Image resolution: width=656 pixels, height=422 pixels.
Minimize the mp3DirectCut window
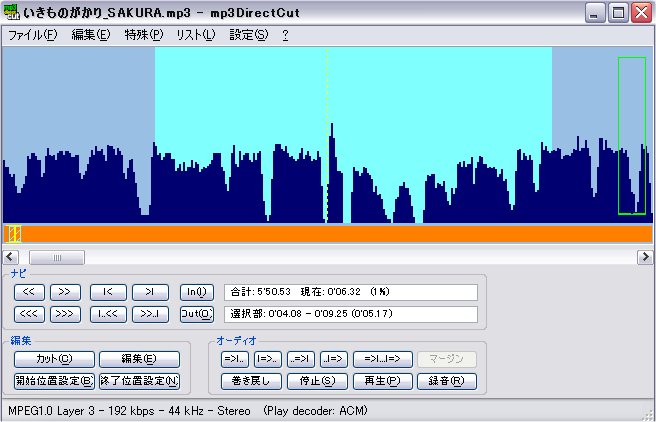click(x=594, y=13)
